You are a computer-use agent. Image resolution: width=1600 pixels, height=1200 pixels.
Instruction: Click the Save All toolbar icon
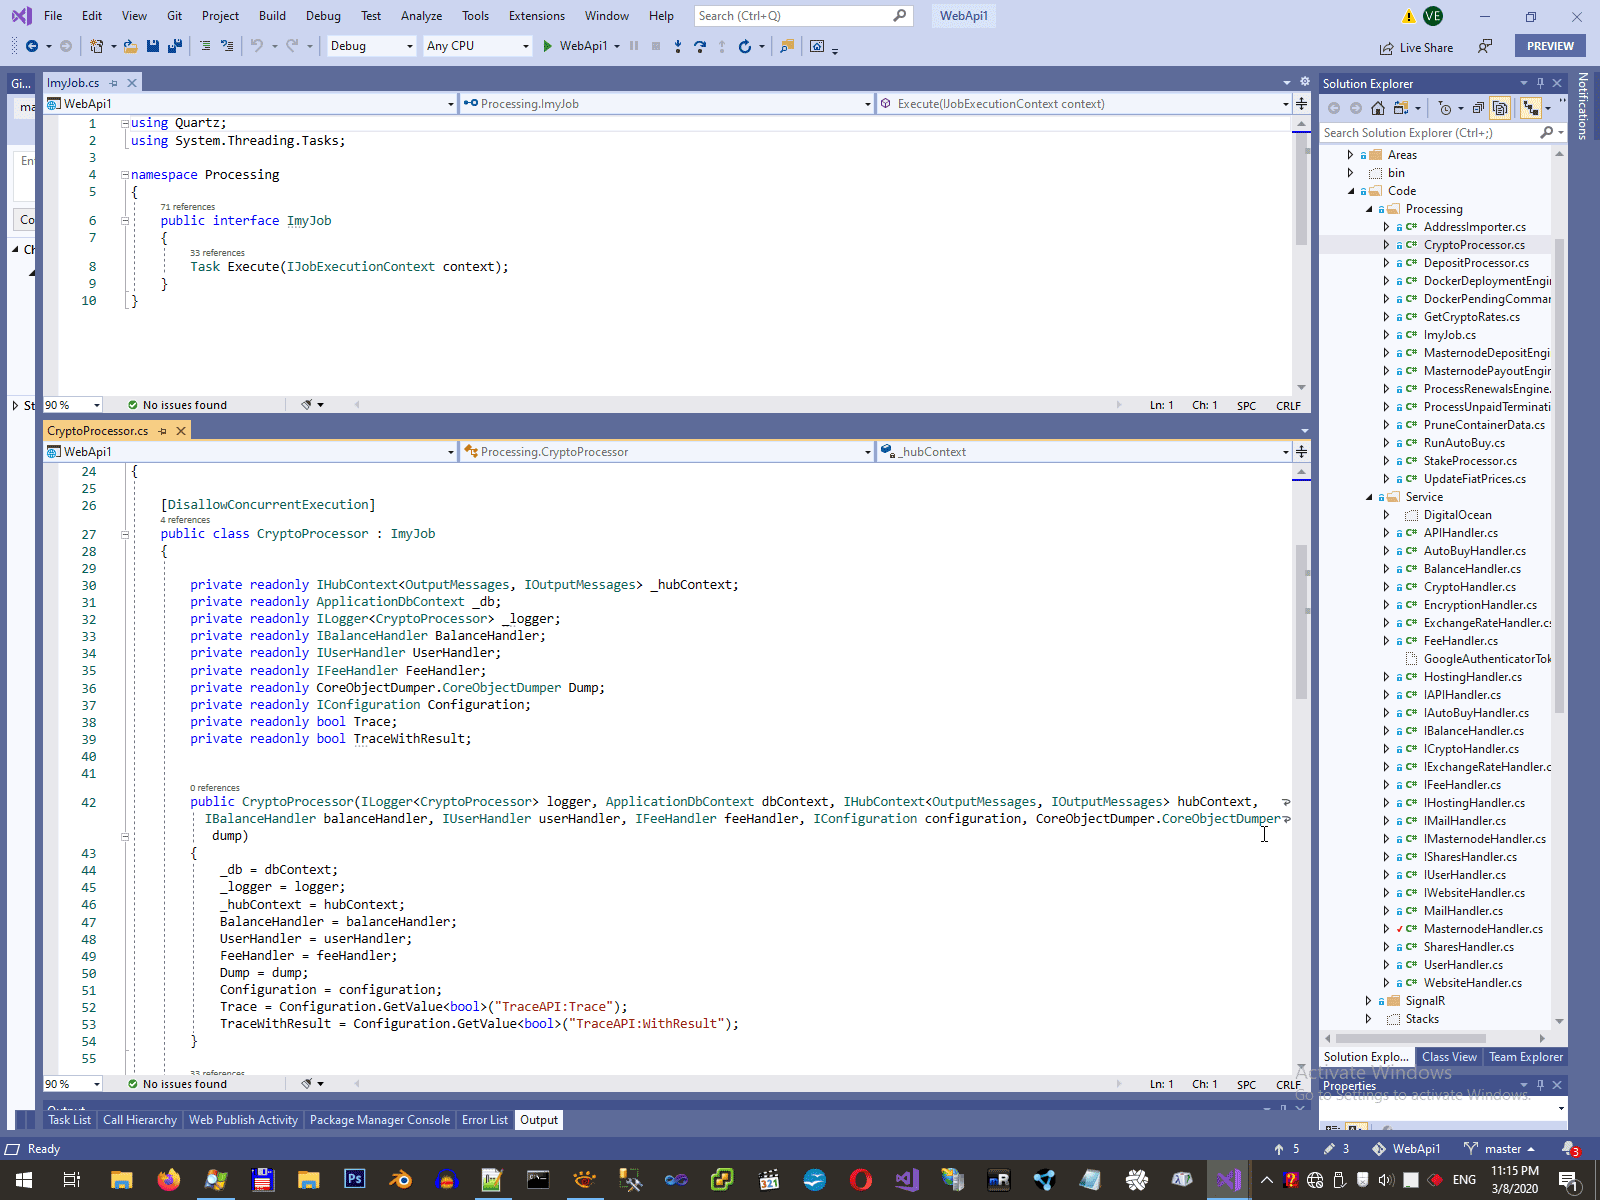point(175,46)
